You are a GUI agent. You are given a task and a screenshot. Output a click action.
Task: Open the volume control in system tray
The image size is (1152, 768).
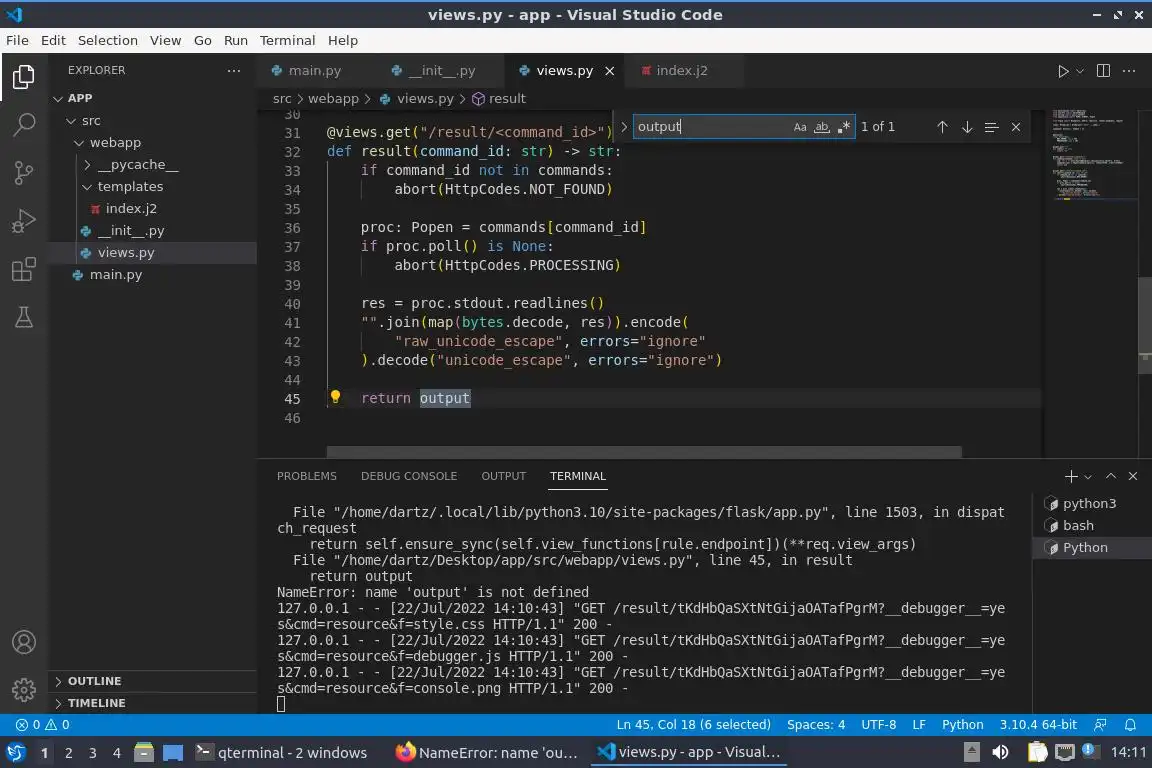(1000, 752)
